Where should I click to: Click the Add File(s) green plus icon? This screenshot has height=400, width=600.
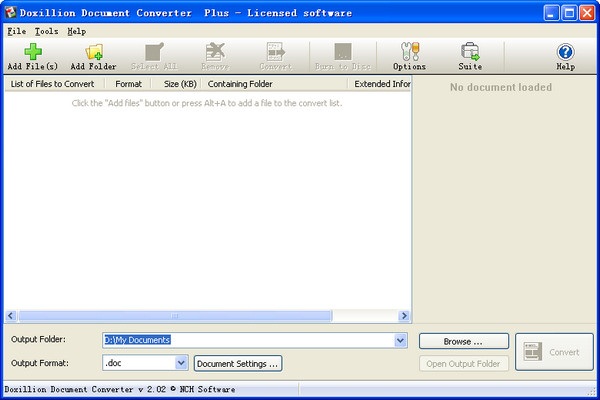33,52
